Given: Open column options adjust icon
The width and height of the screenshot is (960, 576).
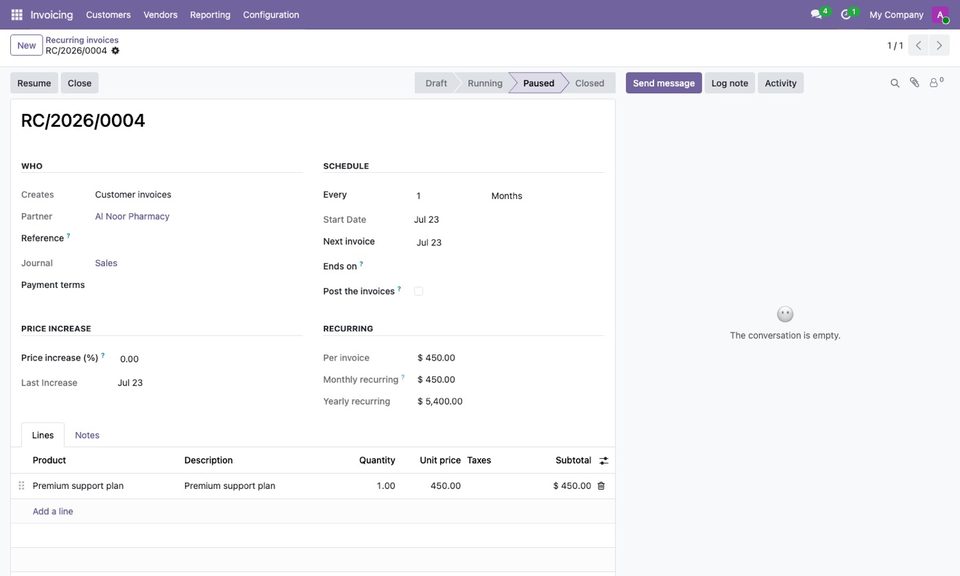Looking at the screenshot, I should click(604, 461).
